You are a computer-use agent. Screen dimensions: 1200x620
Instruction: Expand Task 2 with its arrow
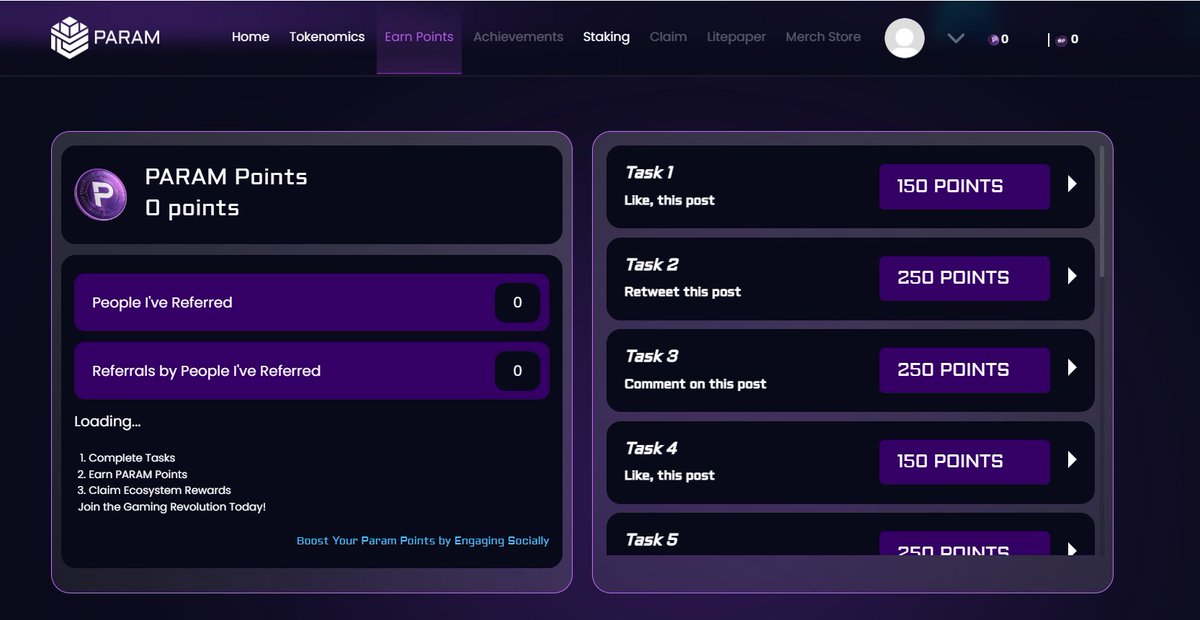pos(1073,278)
